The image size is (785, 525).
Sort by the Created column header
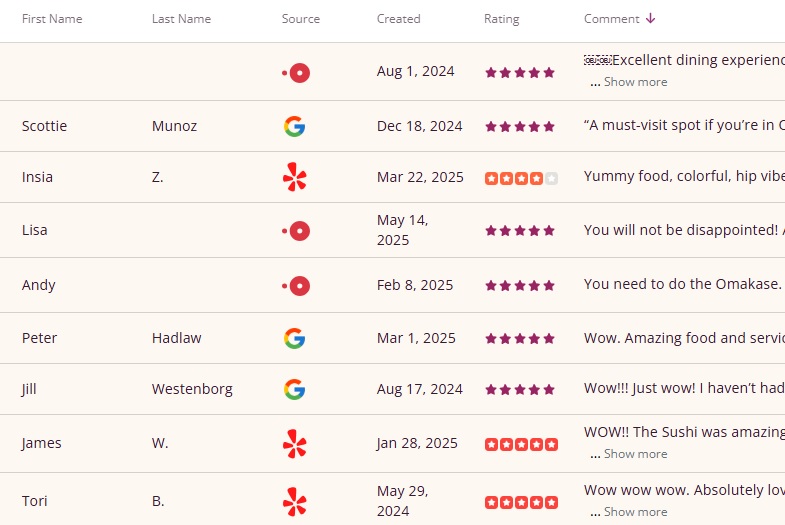[x=398, y=19]
